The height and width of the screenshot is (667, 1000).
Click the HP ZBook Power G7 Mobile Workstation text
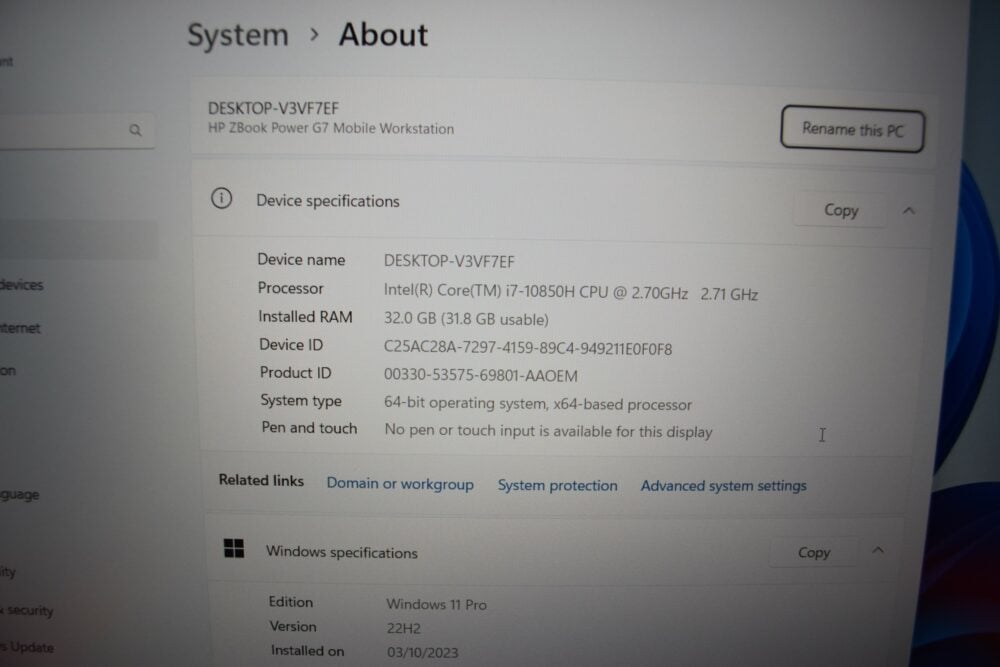coord(331,128)
